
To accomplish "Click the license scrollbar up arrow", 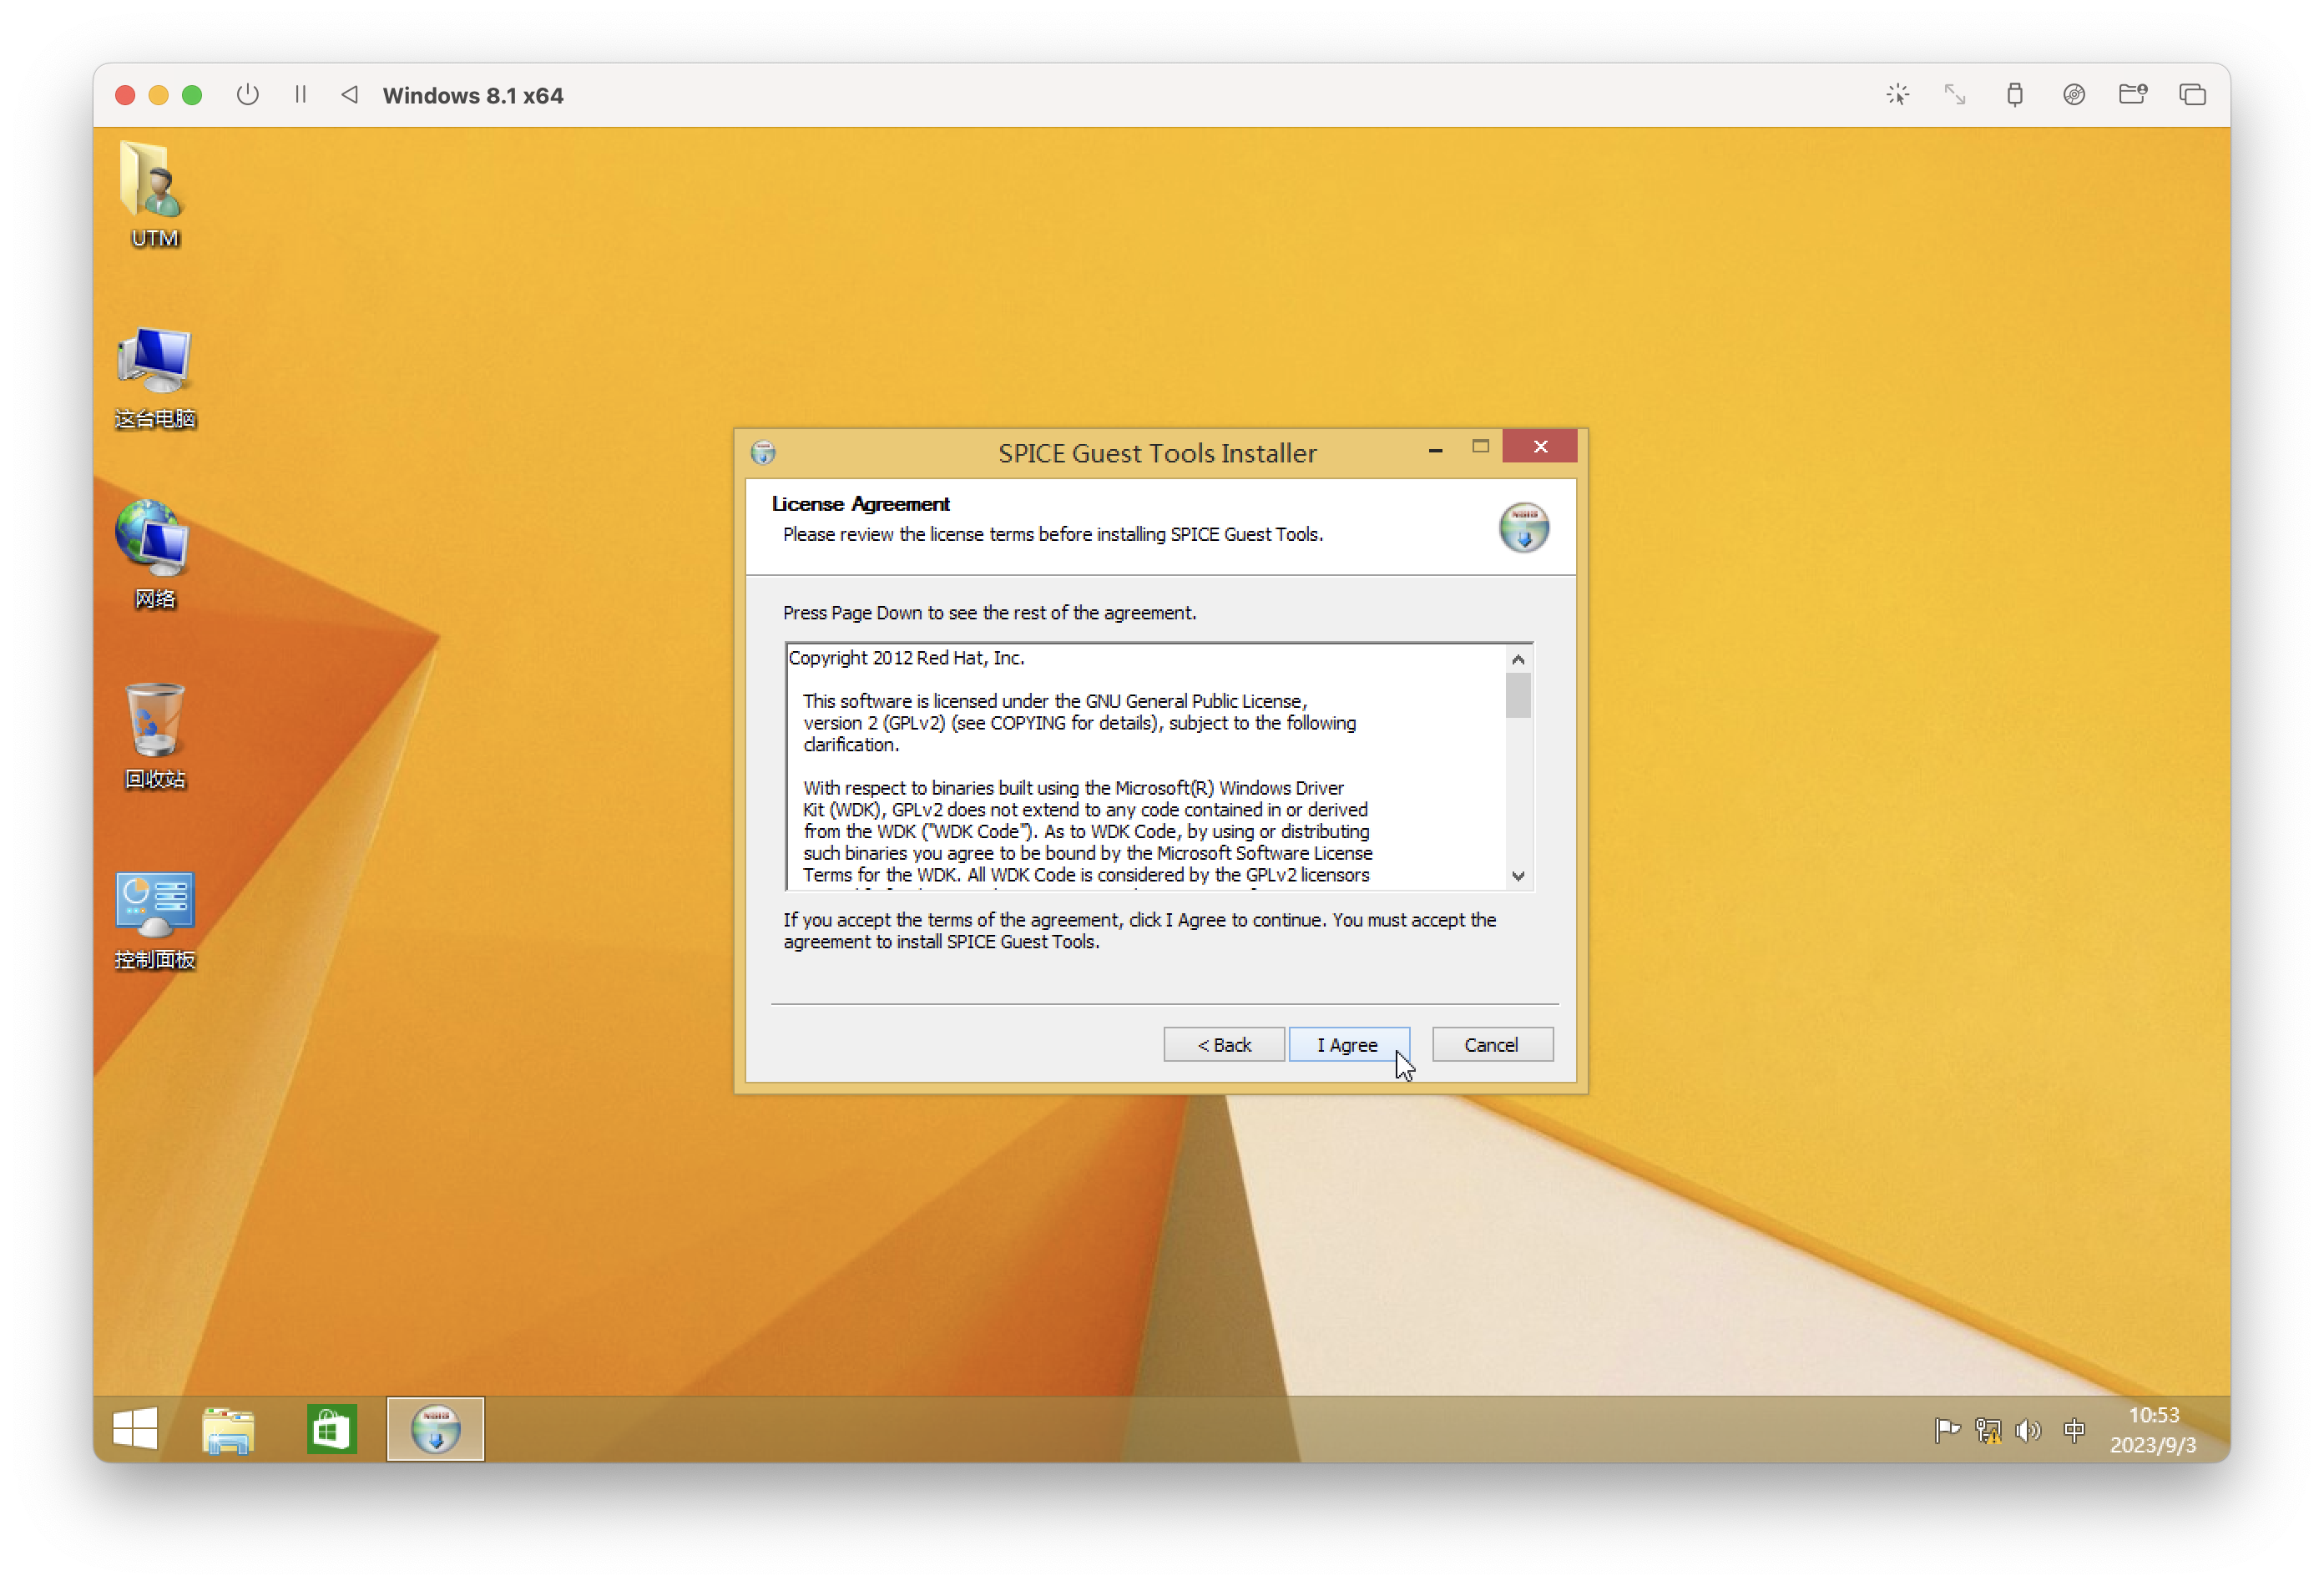I will [1518, 659].
